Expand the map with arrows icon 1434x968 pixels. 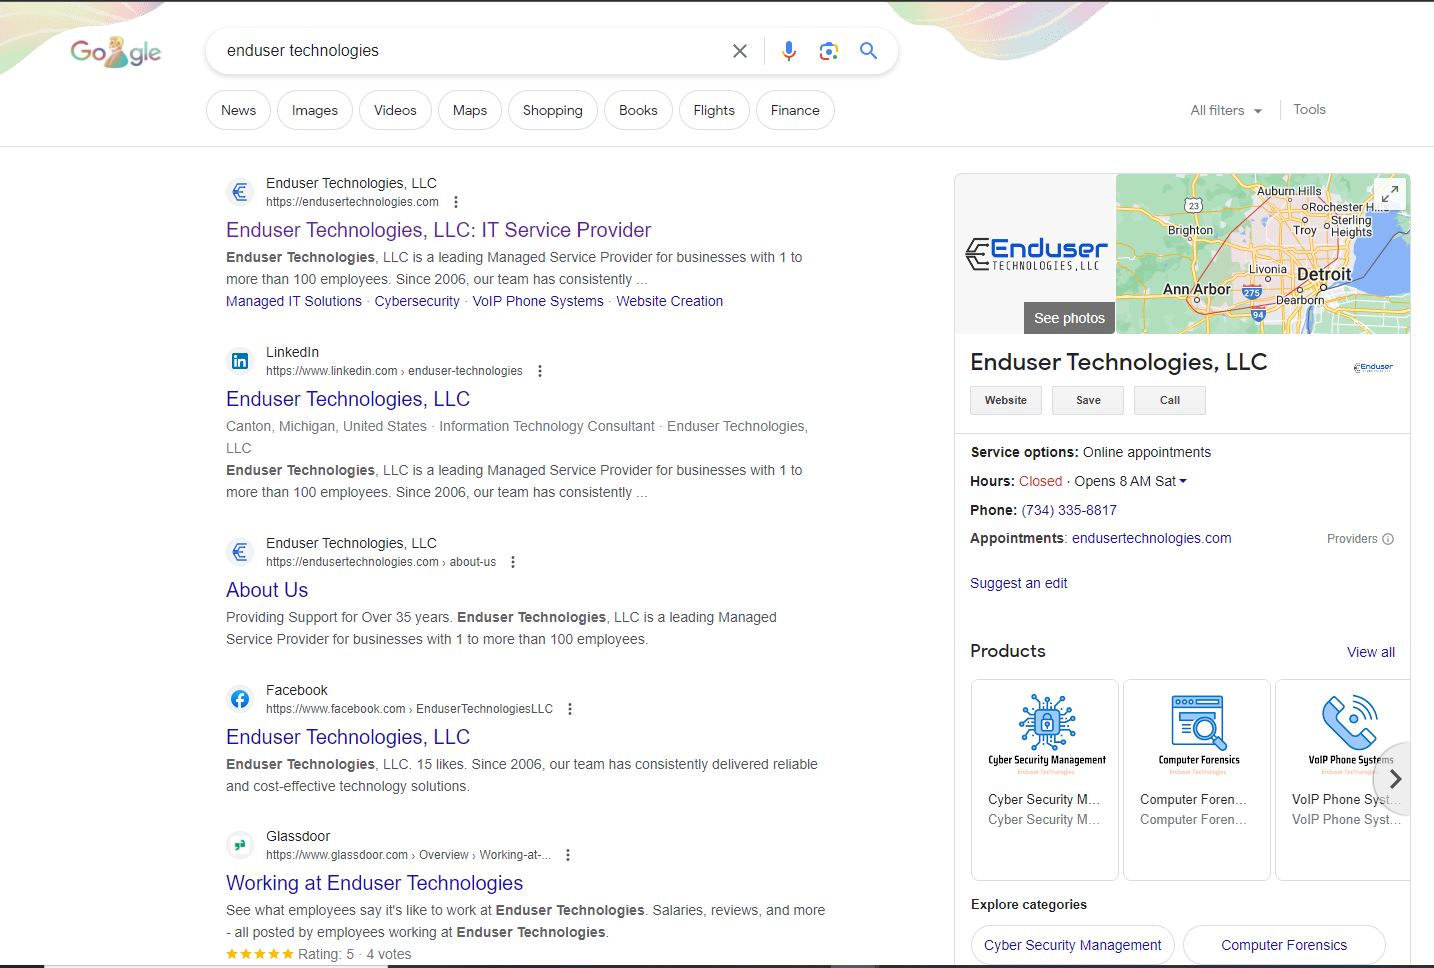(1389, 195)
